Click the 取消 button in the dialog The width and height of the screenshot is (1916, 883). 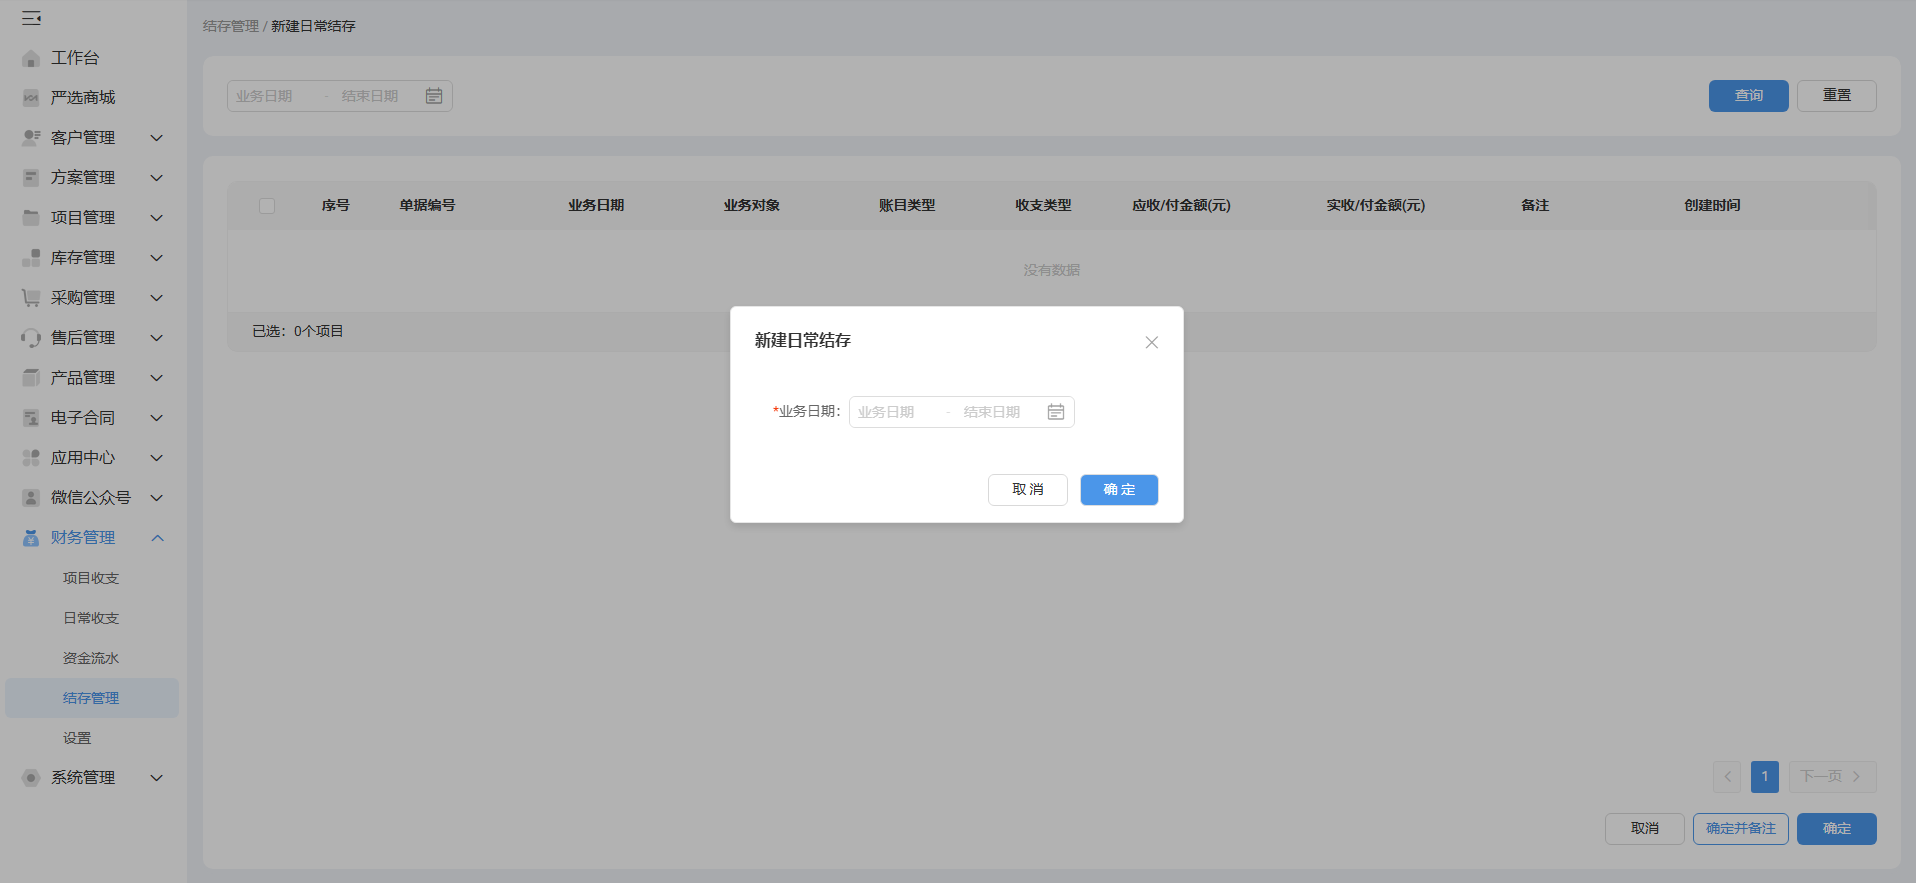1028,490
